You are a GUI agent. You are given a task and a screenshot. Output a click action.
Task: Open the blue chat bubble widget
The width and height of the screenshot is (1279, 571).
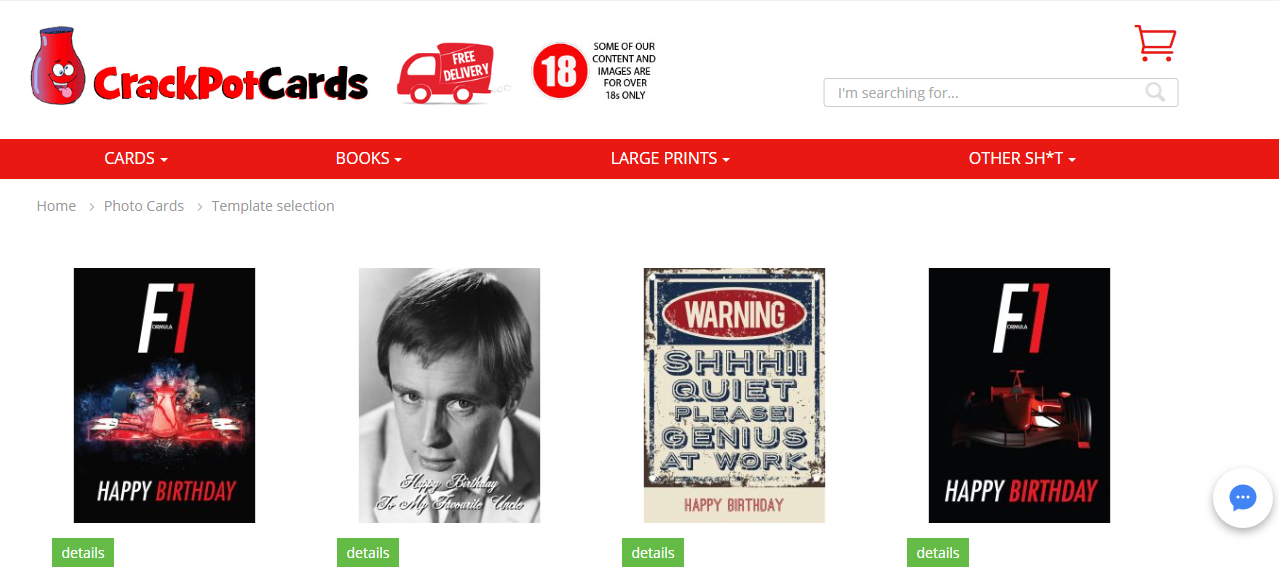pyautogui.click(x=1242, y=497)
